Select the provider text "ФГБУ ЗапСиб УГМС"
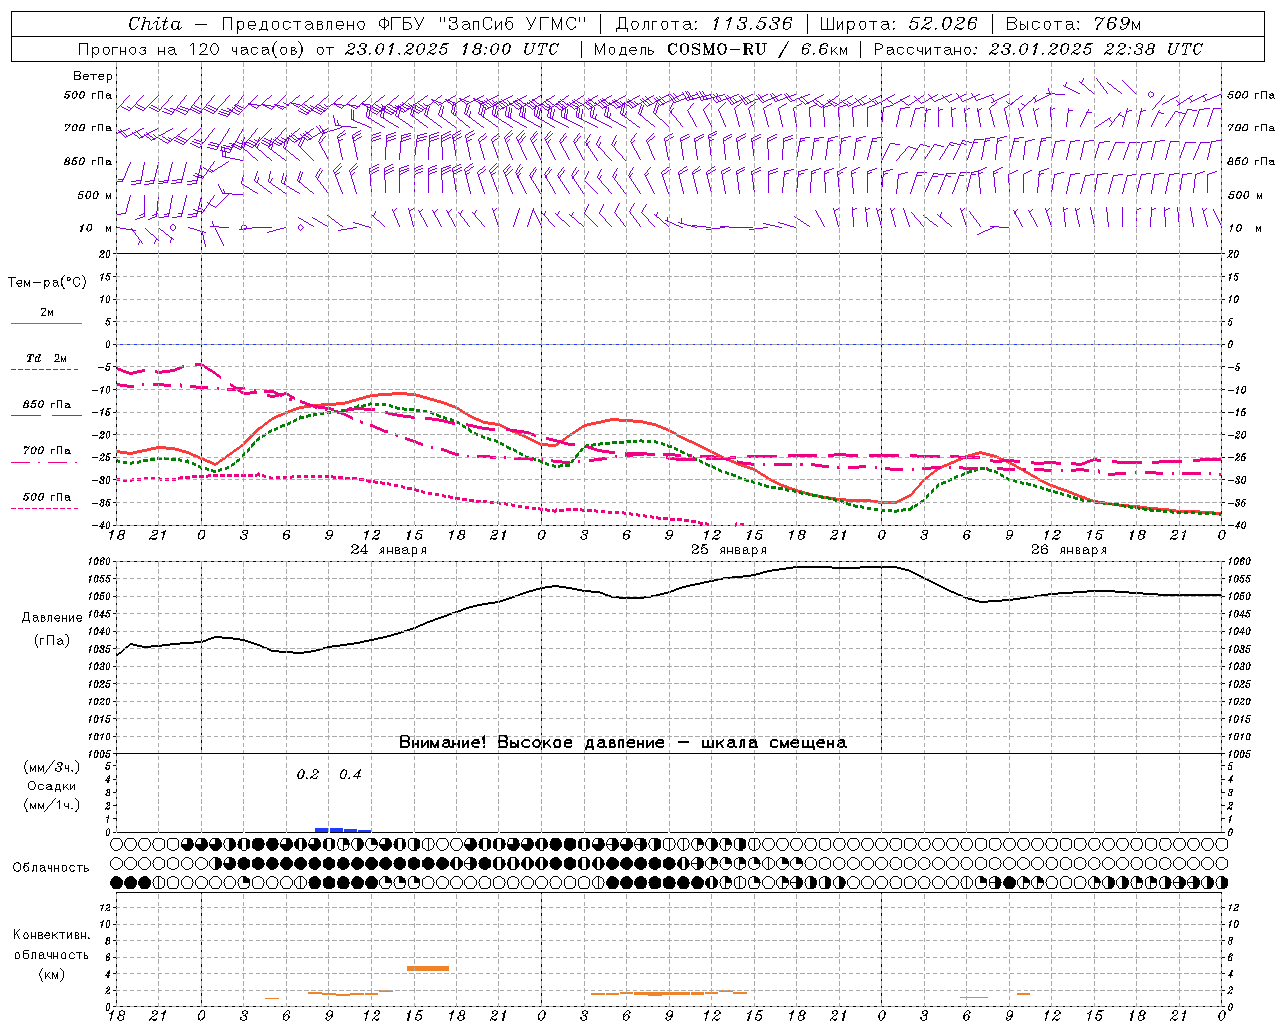1280x1024 pixels. (x=483, y=24)
